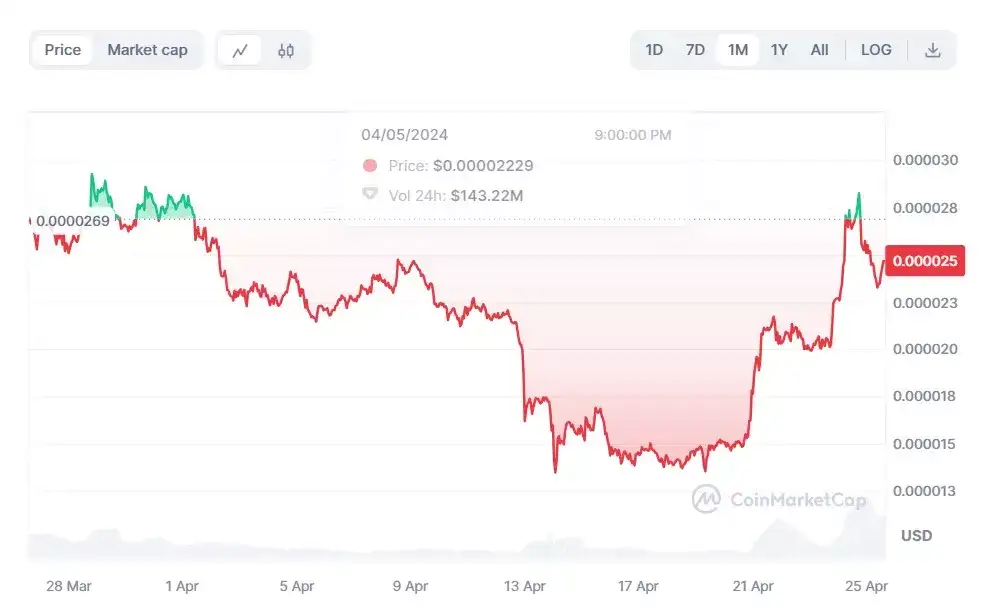Show All time price history
This screenshot has width=984, height=616.
pyautogui.click(x=819, y=50)
